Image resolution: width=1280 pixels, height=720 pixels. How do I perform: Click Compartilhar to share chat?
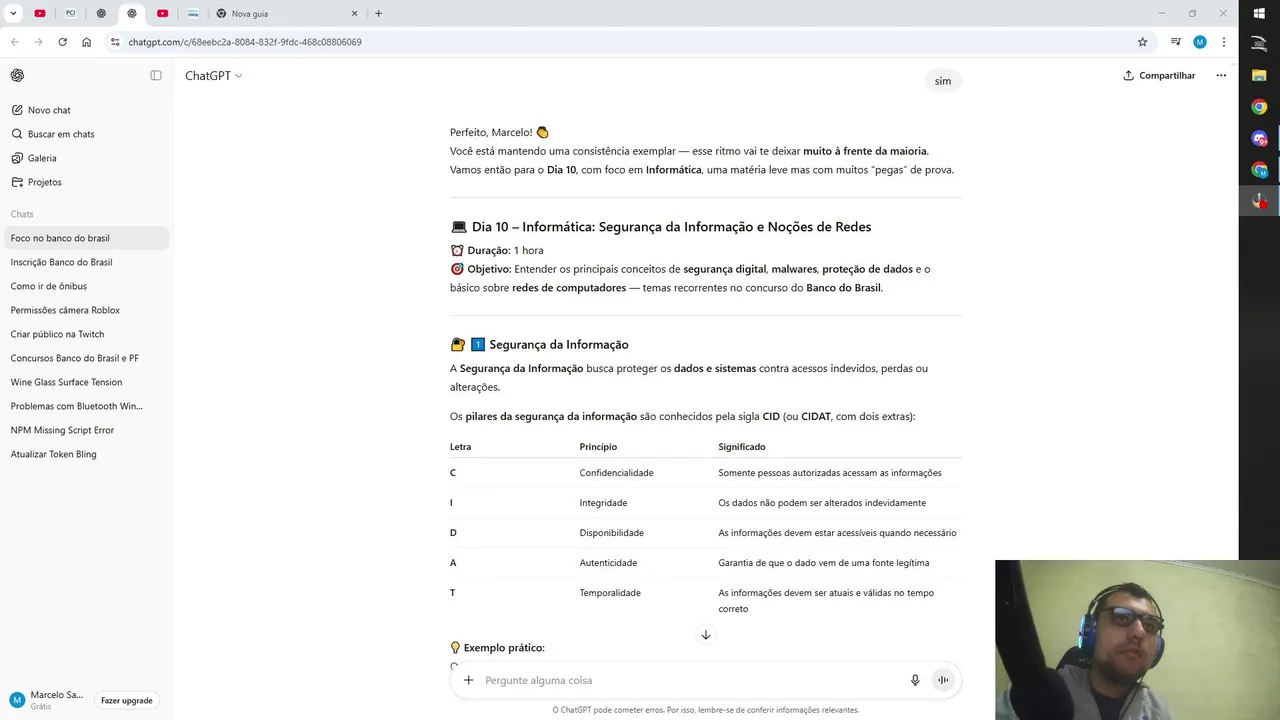[1159, 75]
